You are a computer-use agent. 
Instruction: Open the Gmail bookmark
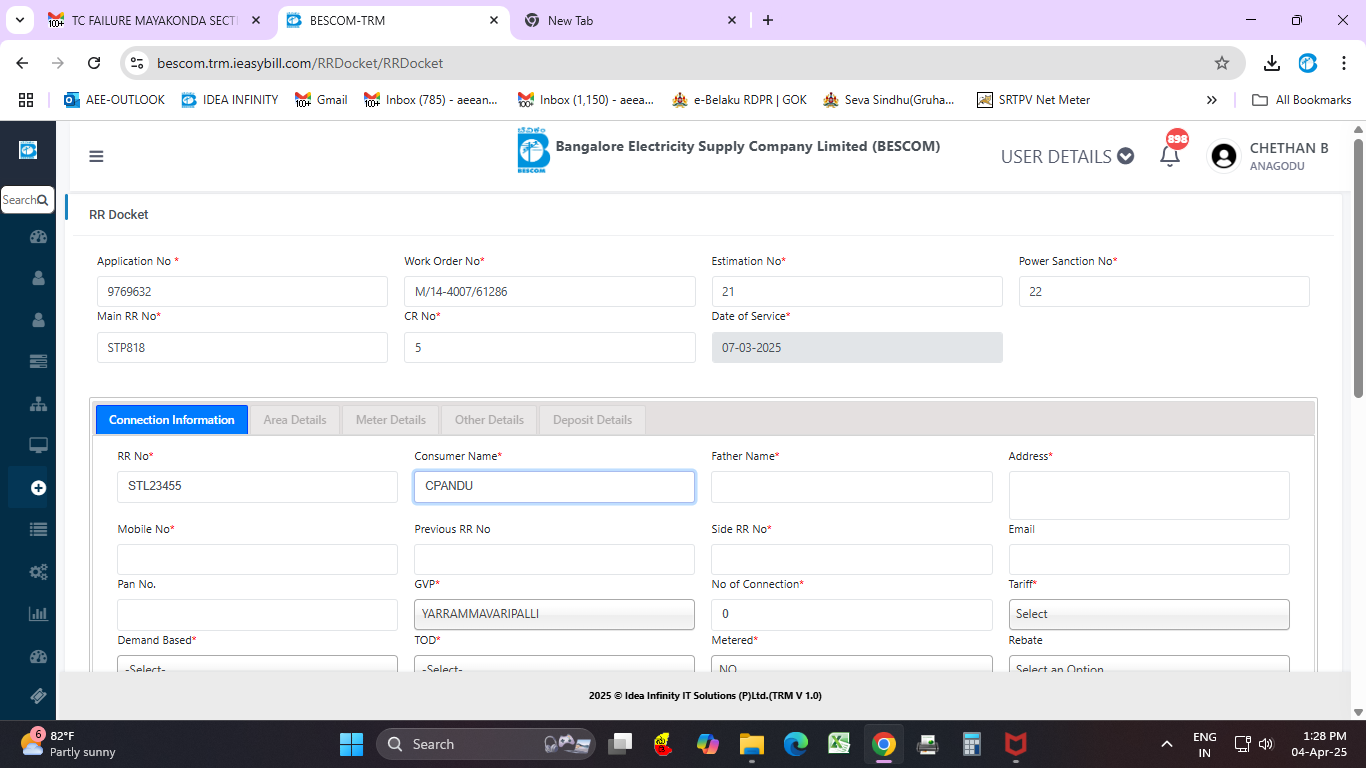321,100
